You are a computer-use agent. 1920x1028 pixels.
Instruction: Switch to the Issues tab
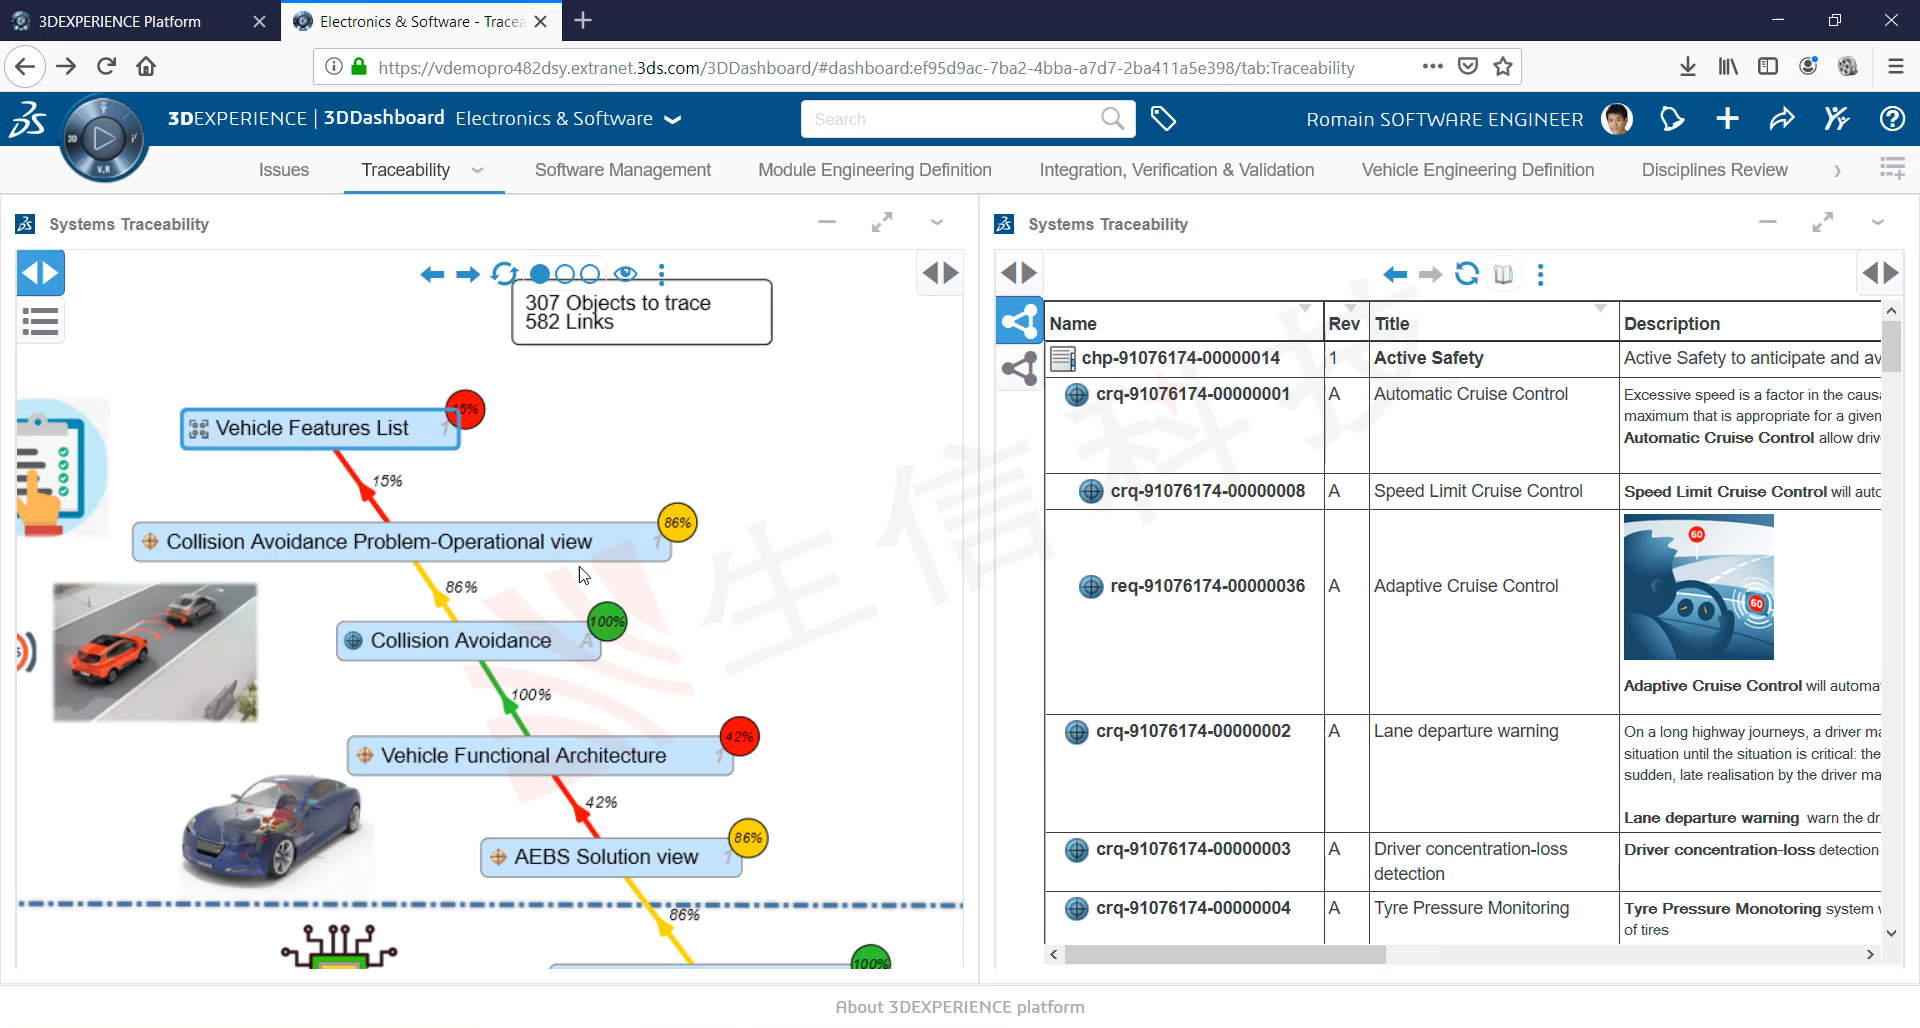click(284, 170)
